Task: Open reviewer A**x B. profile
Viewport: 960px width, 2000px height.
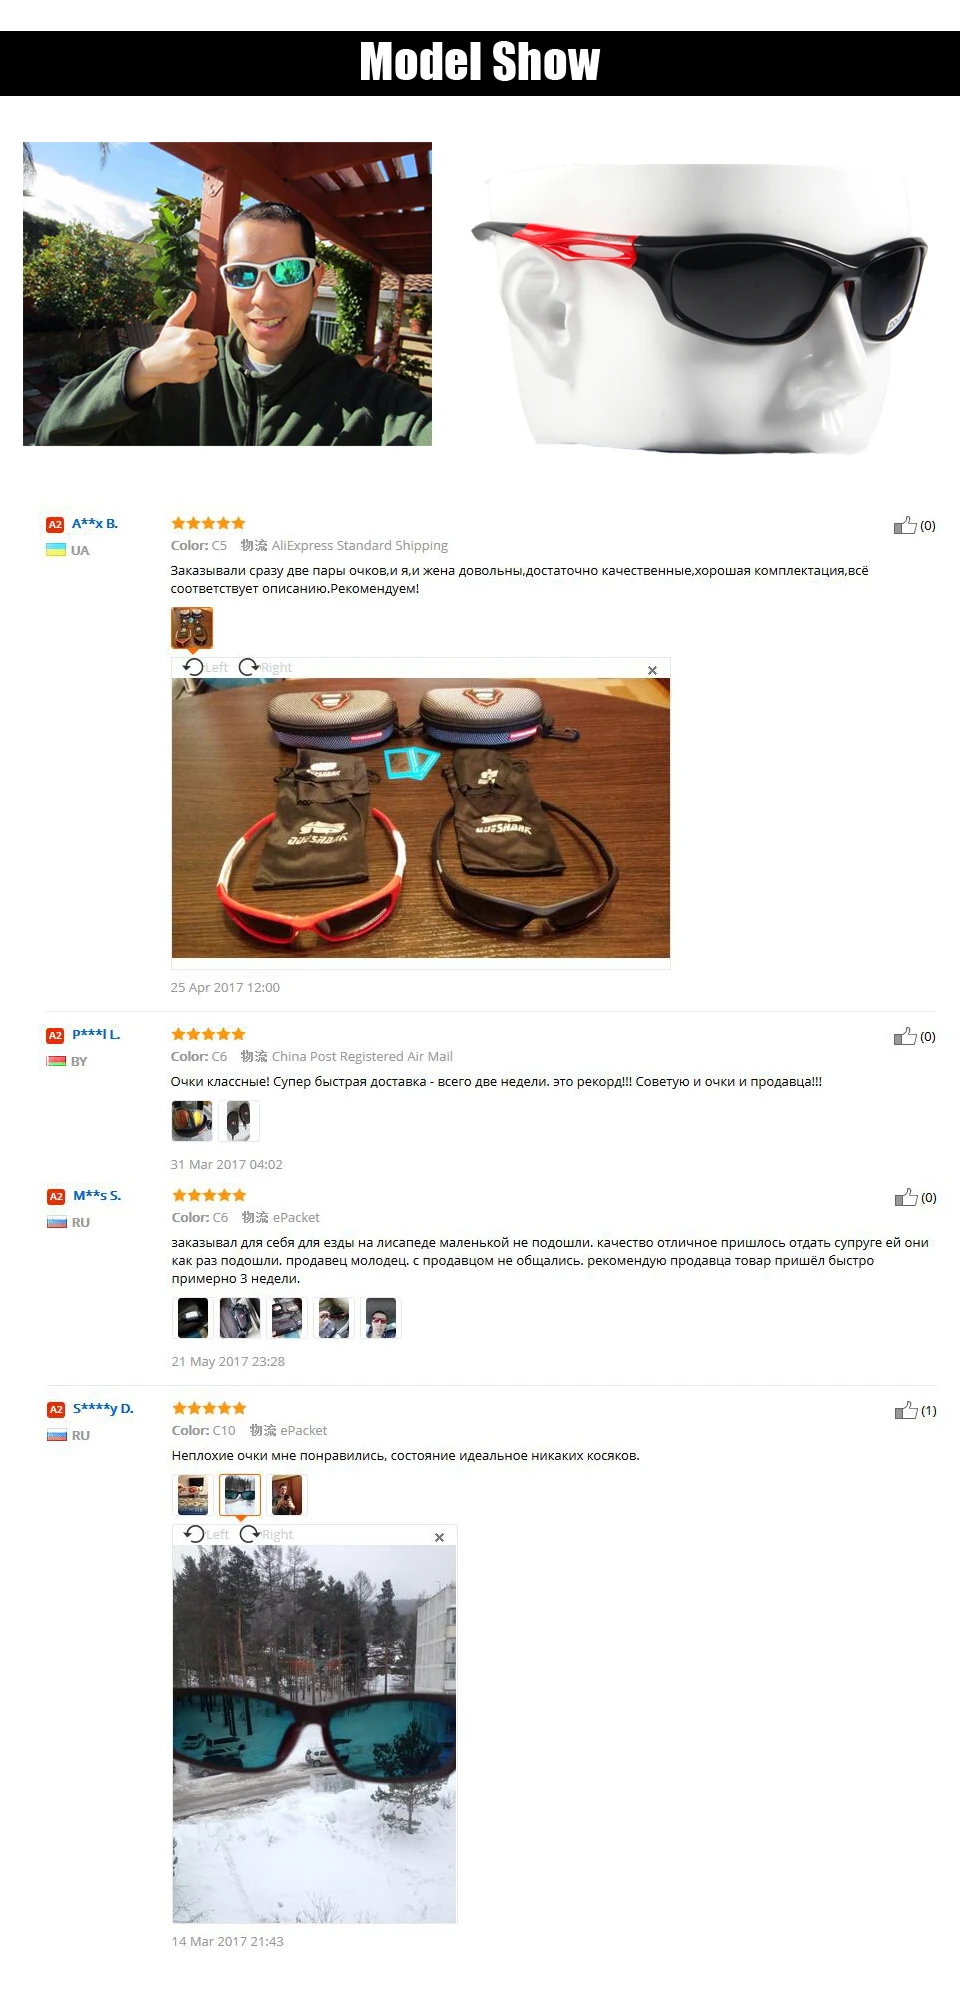Action: point(95,523)
